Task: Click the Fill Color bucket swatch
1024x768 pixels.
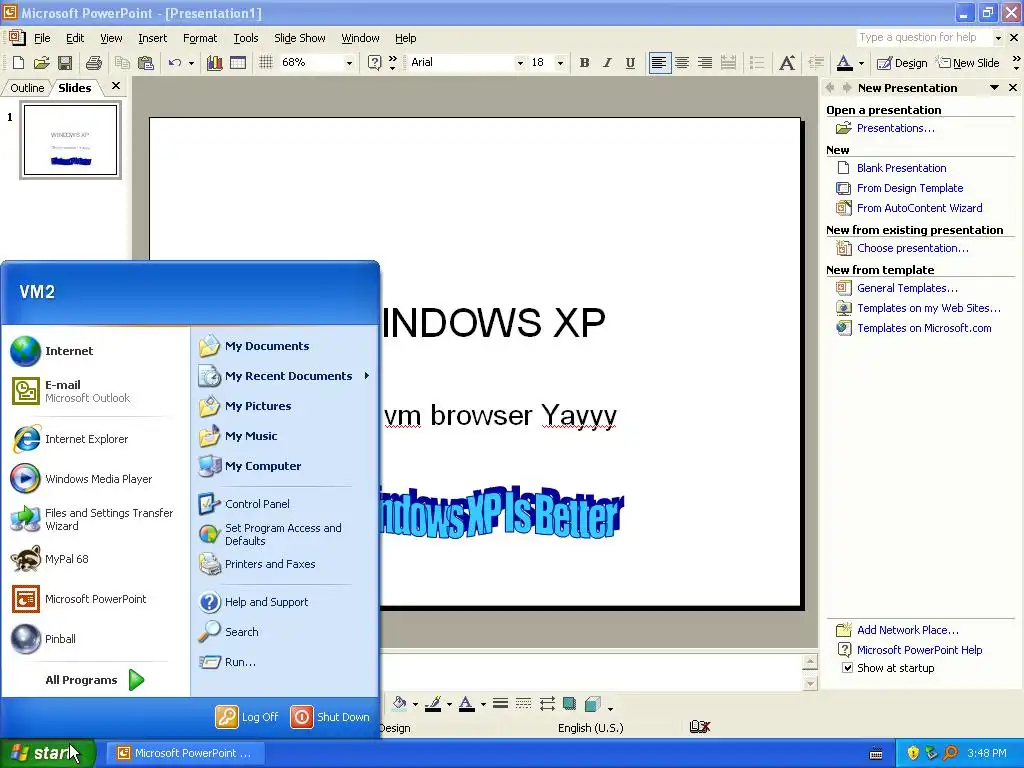Action: (399, 703)
